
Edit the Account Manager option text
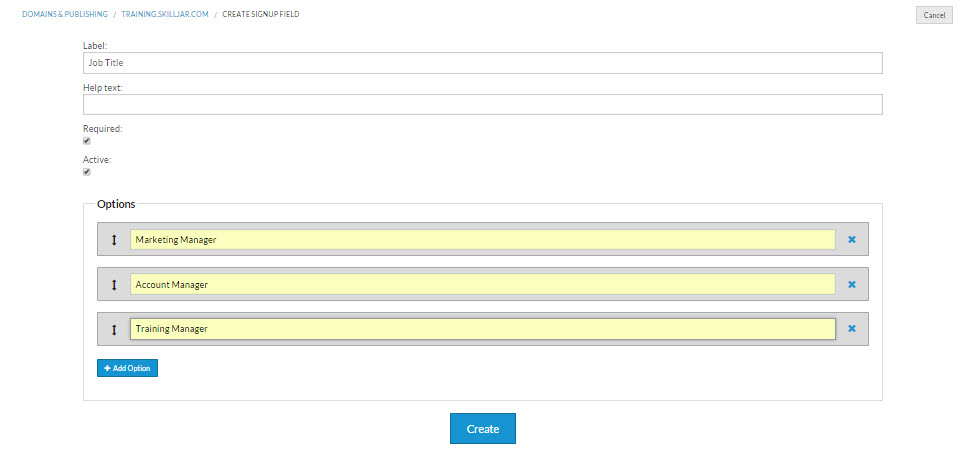[482, 285]
